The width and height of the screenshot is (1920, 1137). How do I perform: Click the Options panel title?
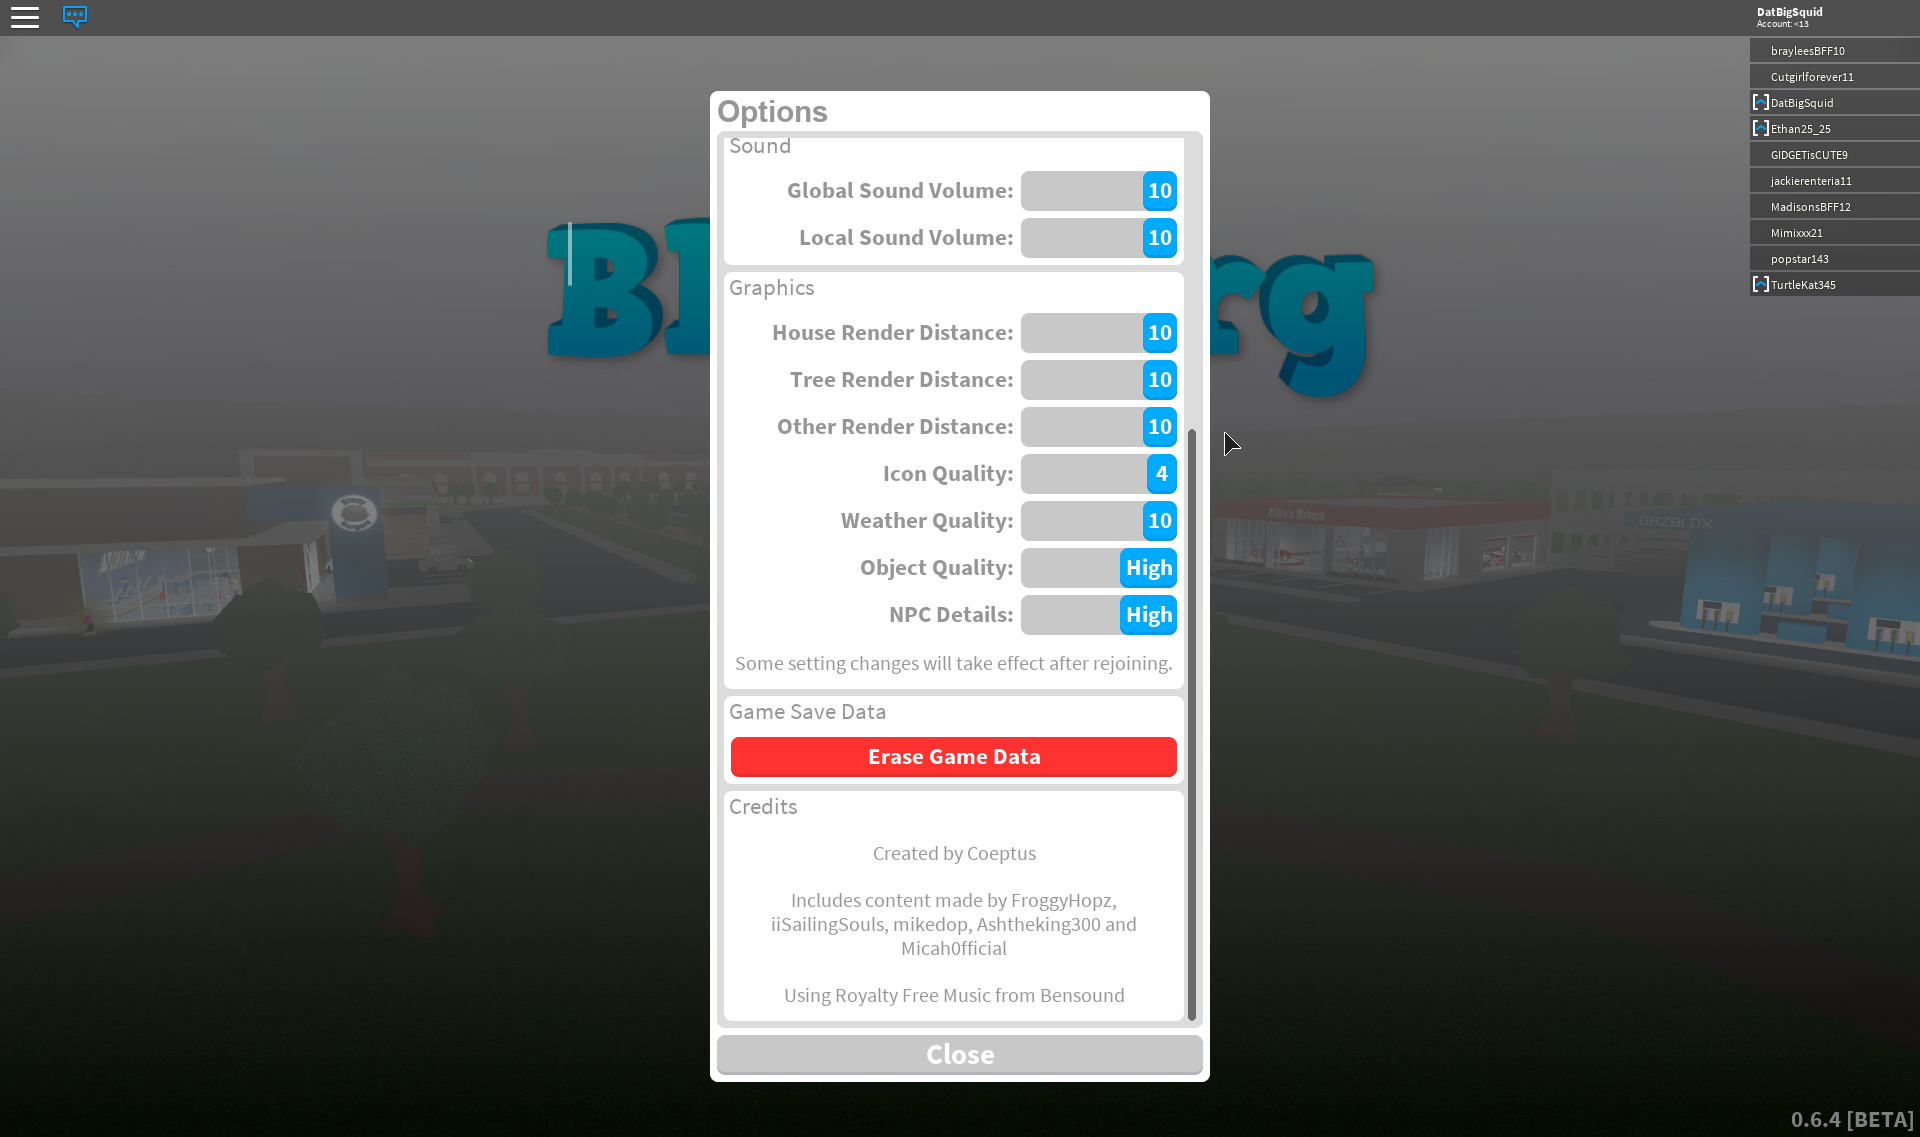[x=771, y=111]
